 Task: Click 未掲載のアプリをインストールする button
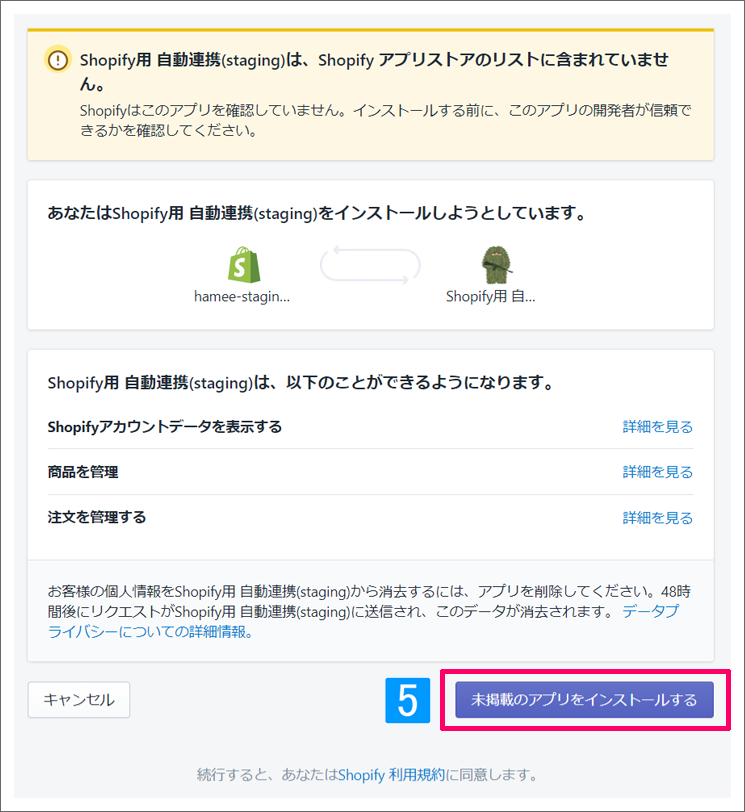584,700
